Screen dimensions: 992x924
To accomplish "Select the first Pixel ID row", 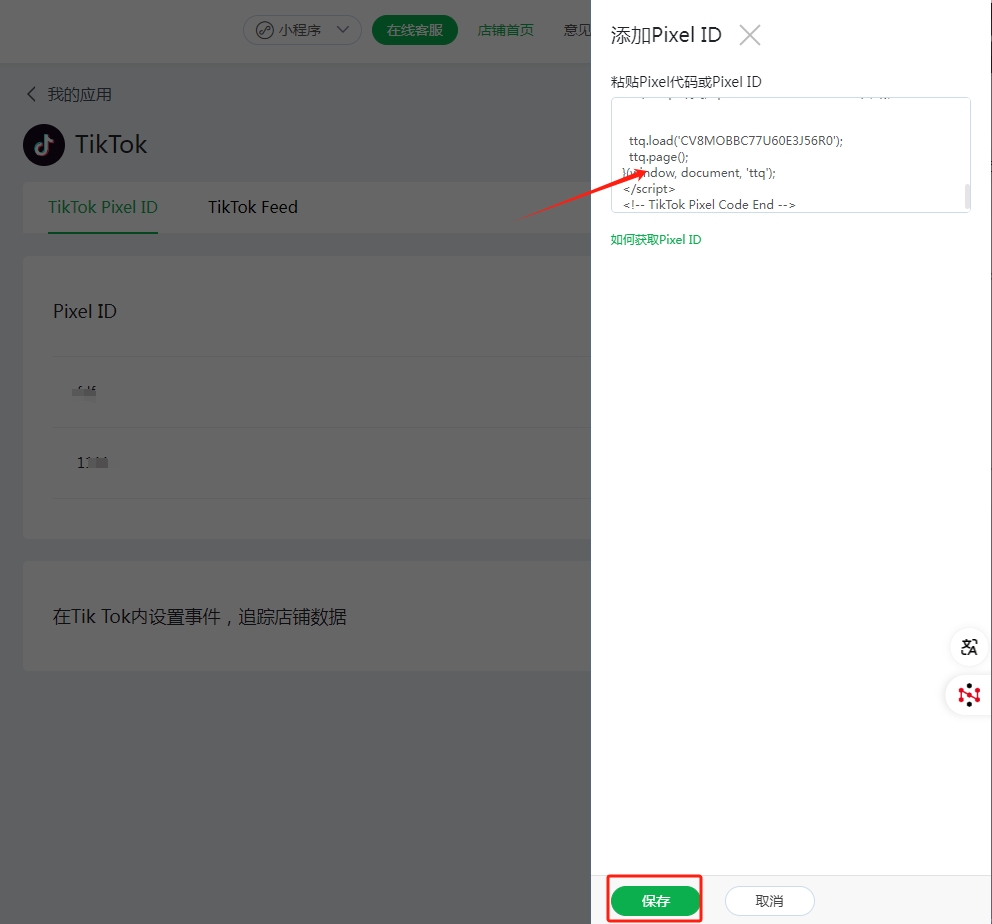I will coord(321,392).
